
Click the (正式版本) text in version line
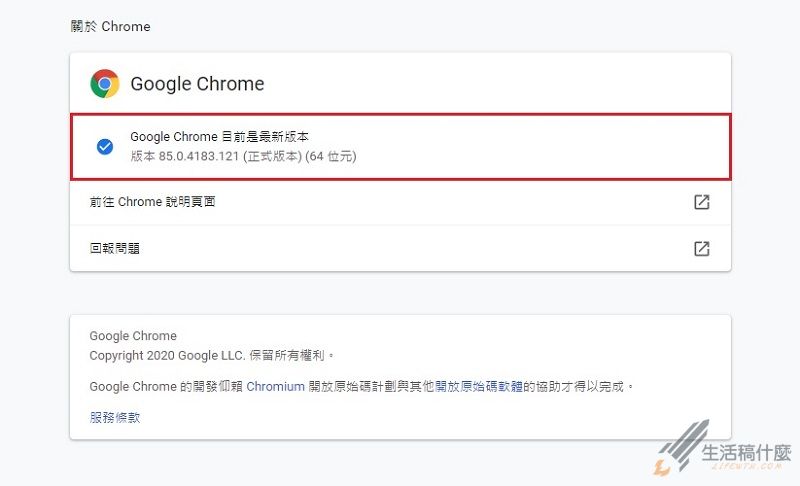click(x=272, y=156)
